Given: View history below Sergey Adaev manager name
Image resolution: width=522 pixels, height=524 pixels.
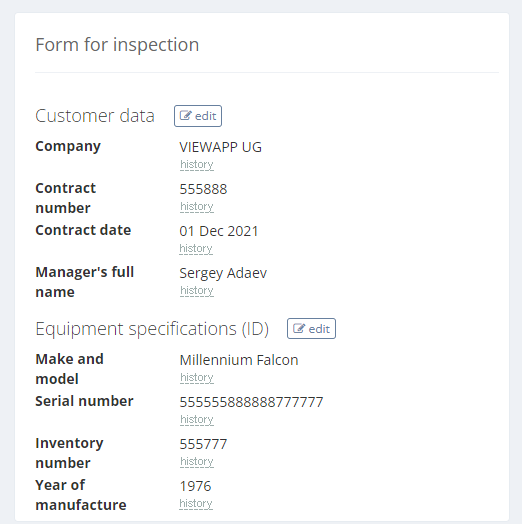Looking at the screenshot, I should pyautogui.click(x=197, y=291).
